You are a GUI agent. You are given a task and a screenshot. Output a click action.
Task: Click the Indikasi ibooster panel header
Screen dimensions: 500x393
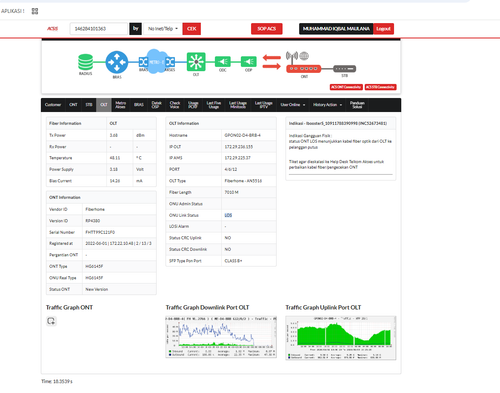341,123
